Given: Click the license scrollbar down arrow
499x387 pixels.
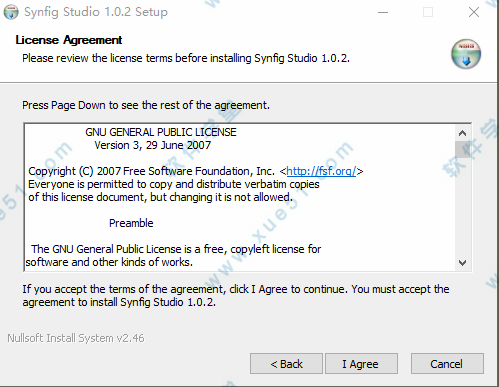Looking at the screenshot, I should pyautogui.click(x=462, y=263).
